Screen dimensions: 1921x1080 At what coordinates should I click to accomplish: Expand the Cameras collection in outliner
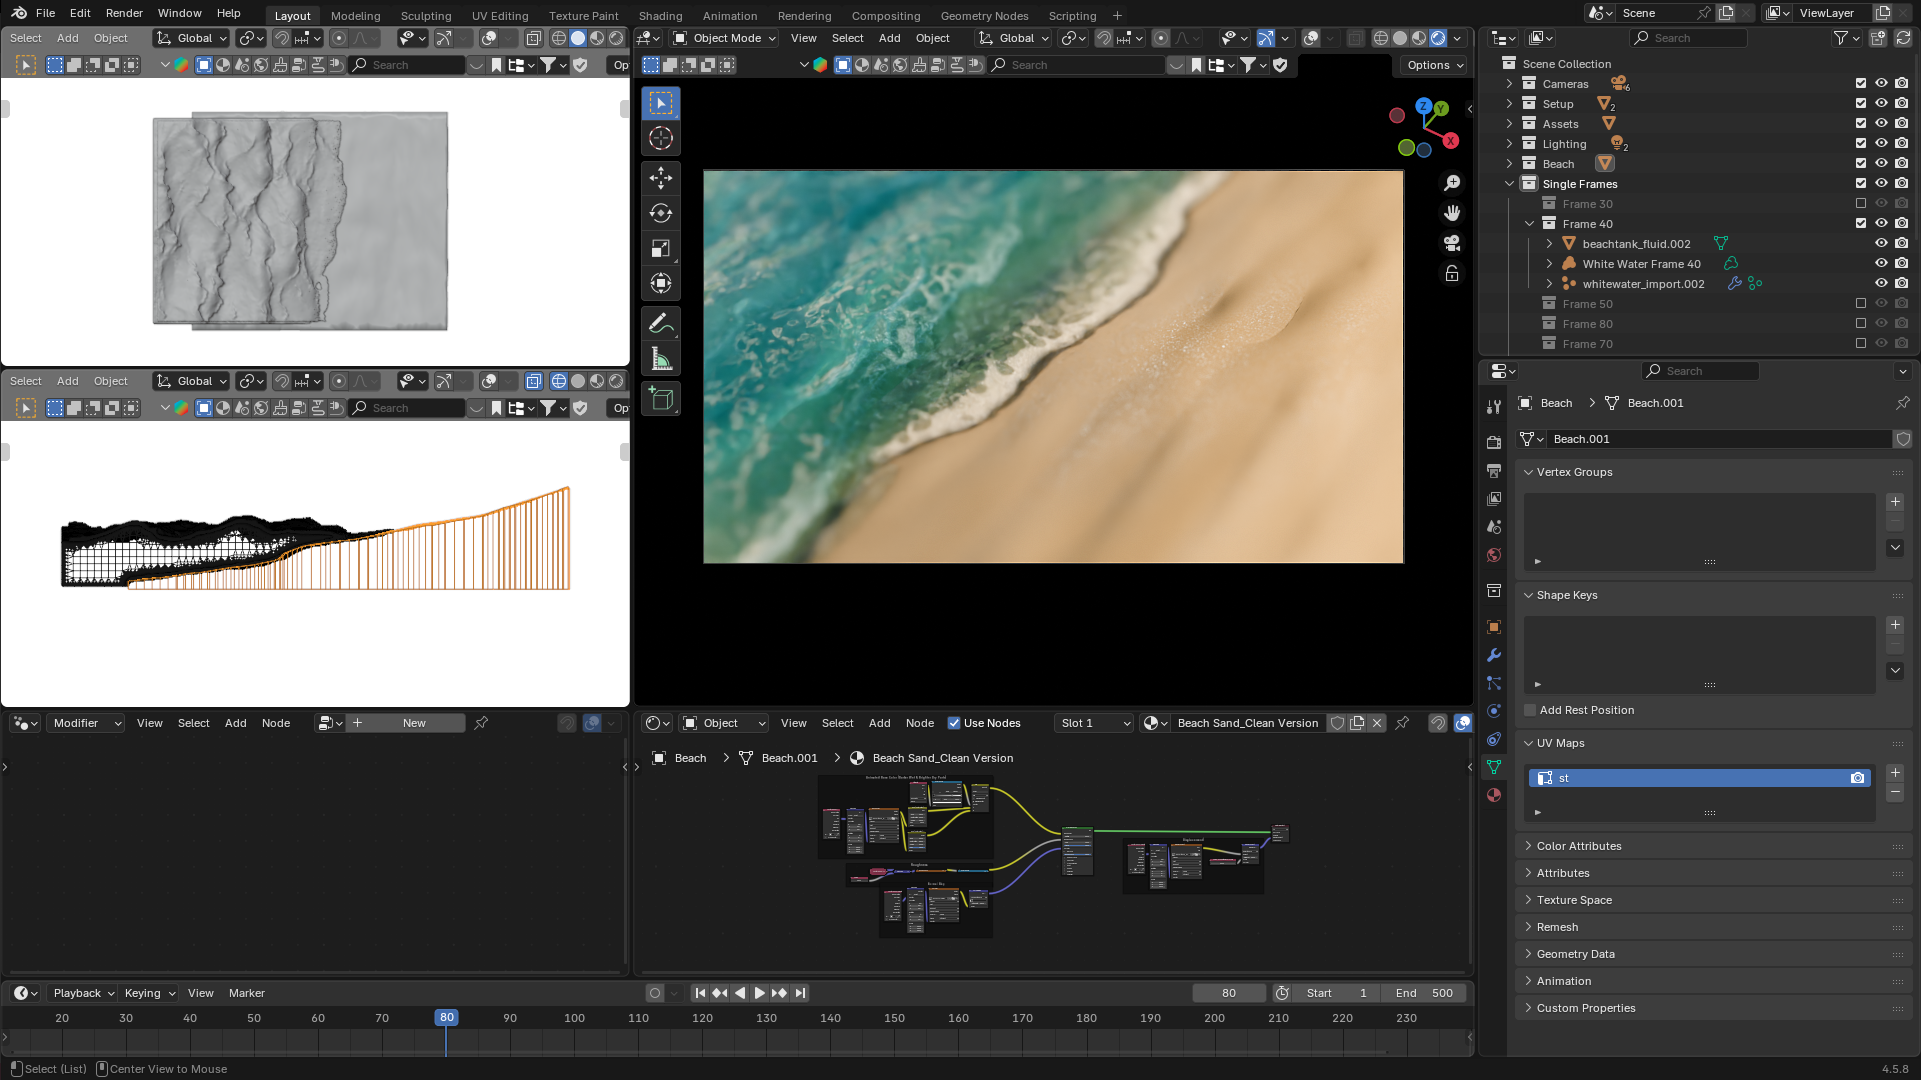(1509, 84)
